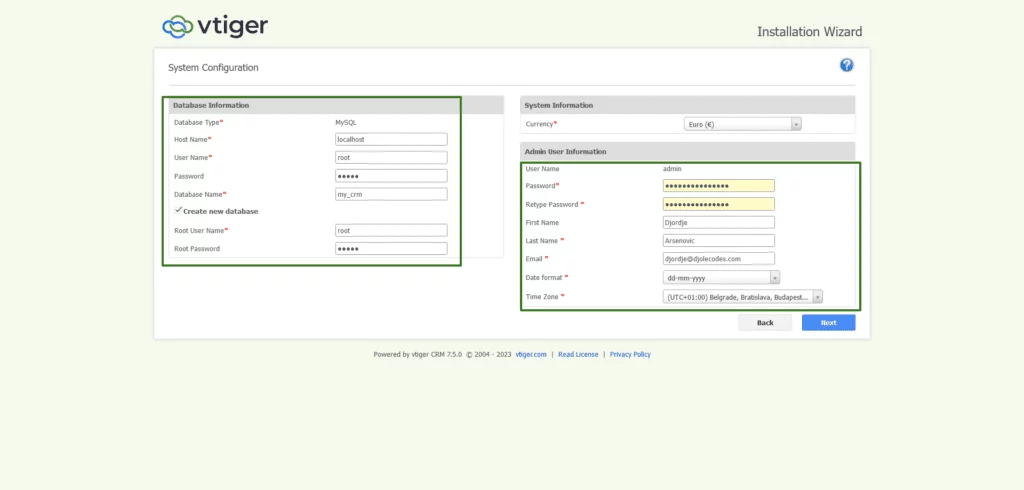
Task: Open the Read License link
Action: 578,355
